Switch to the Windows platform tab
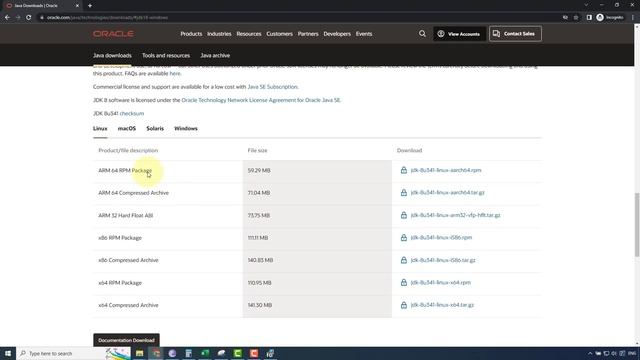Screen dimensions: 640x360 (x=186, y=129)
